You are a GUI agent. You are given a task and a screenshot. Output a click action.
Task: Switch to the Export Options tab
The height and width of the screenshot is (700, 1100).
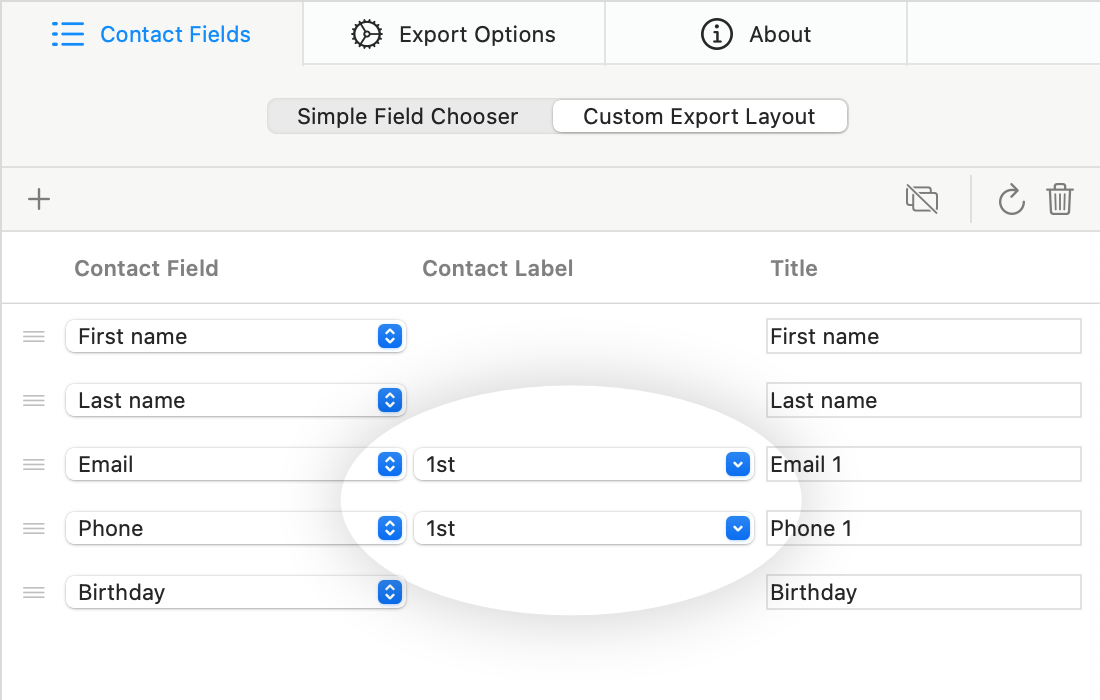(454, 33)
